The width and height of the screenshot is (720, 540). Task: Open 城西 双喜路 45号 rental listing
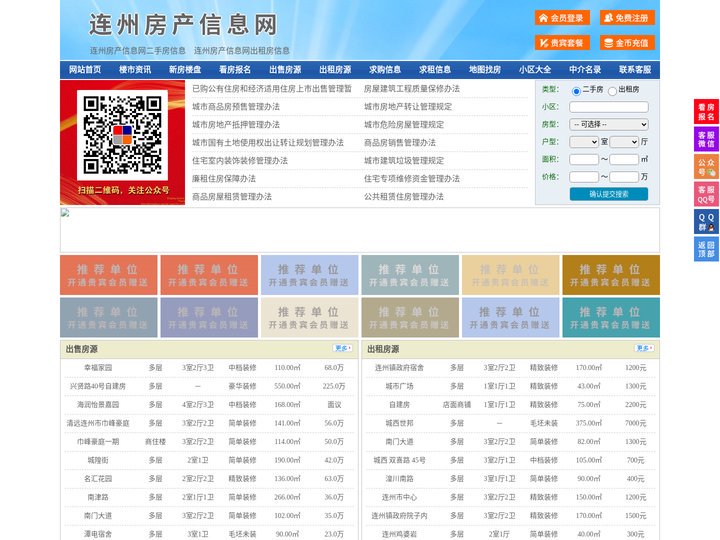[399, 460]
